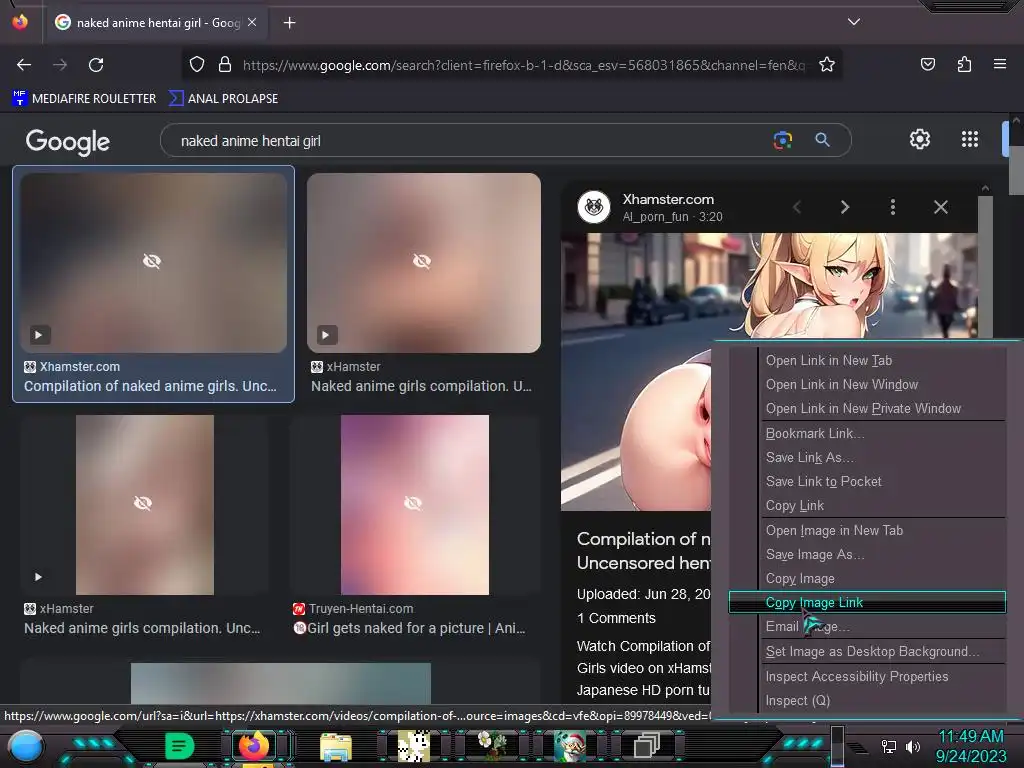This screenshot has width=1024, height=768.
Task: Open the Firefox hamburger application menu
Action: (x=1000, y=64)
